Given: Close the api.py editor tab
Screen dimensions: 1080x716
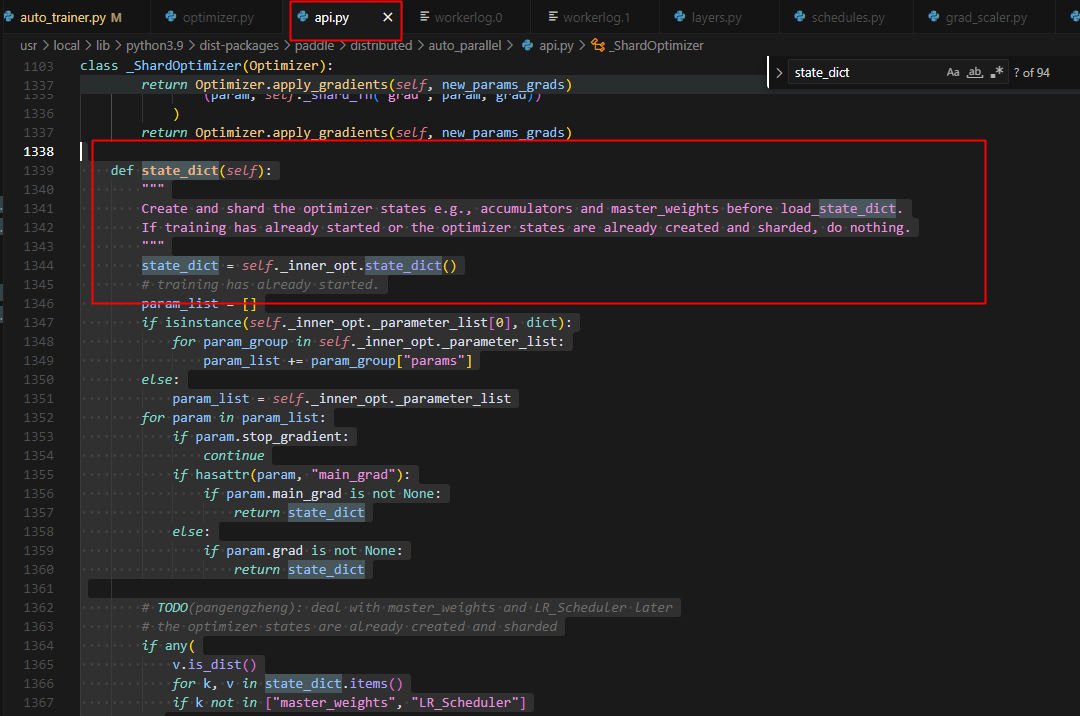Looking at the screenshot, I should click(388, 18).
